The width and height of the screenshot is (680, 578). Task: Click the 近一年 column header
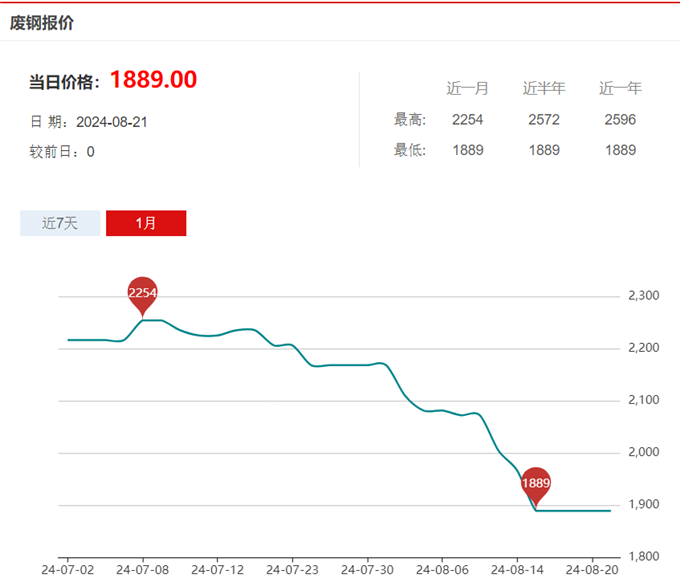pos(620,88)
